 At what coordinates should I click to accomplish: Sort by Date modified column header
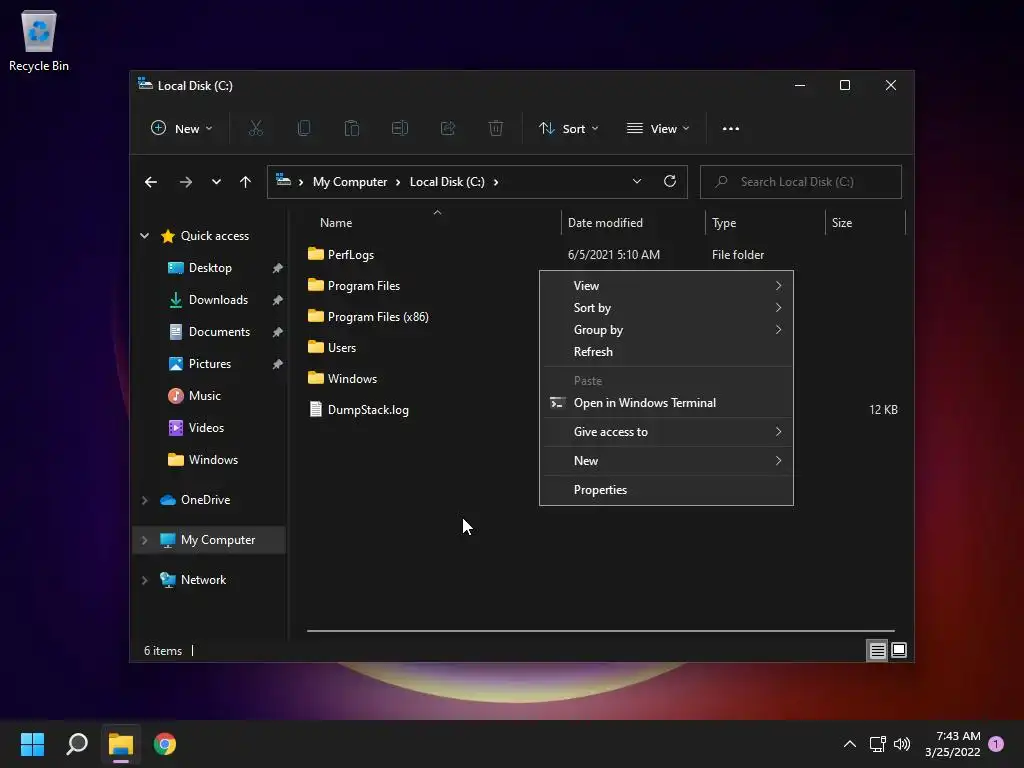[x=633, y=223]
